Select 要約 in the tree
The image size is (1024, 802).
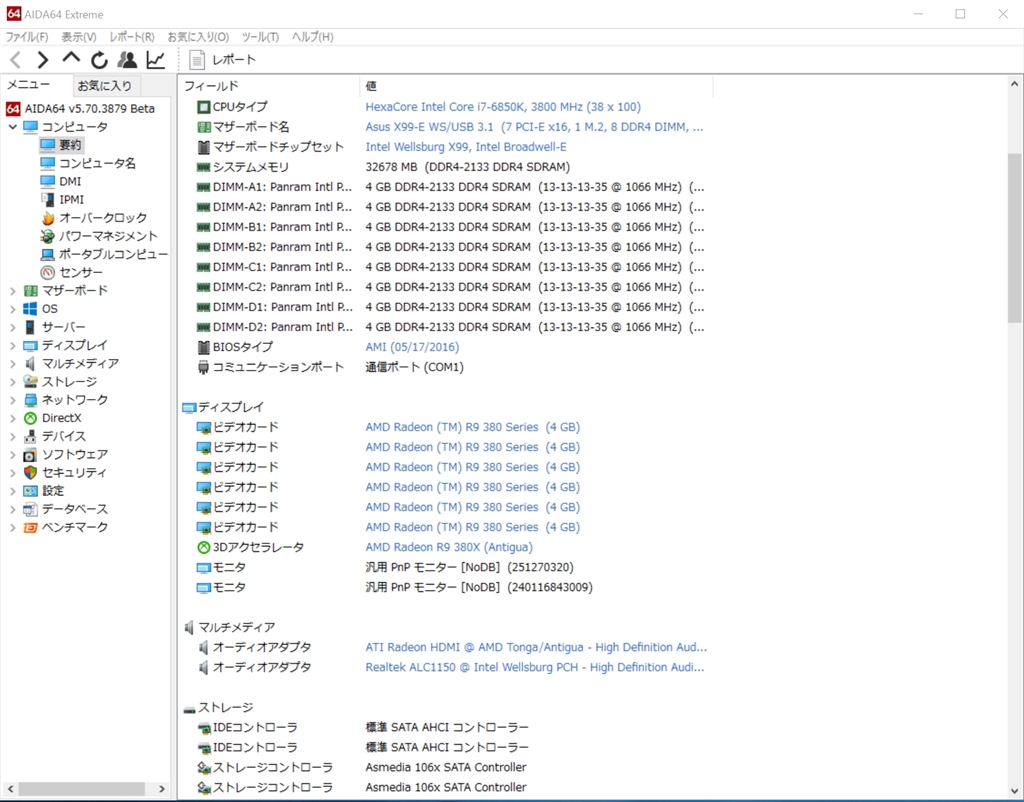pos(70,145)
